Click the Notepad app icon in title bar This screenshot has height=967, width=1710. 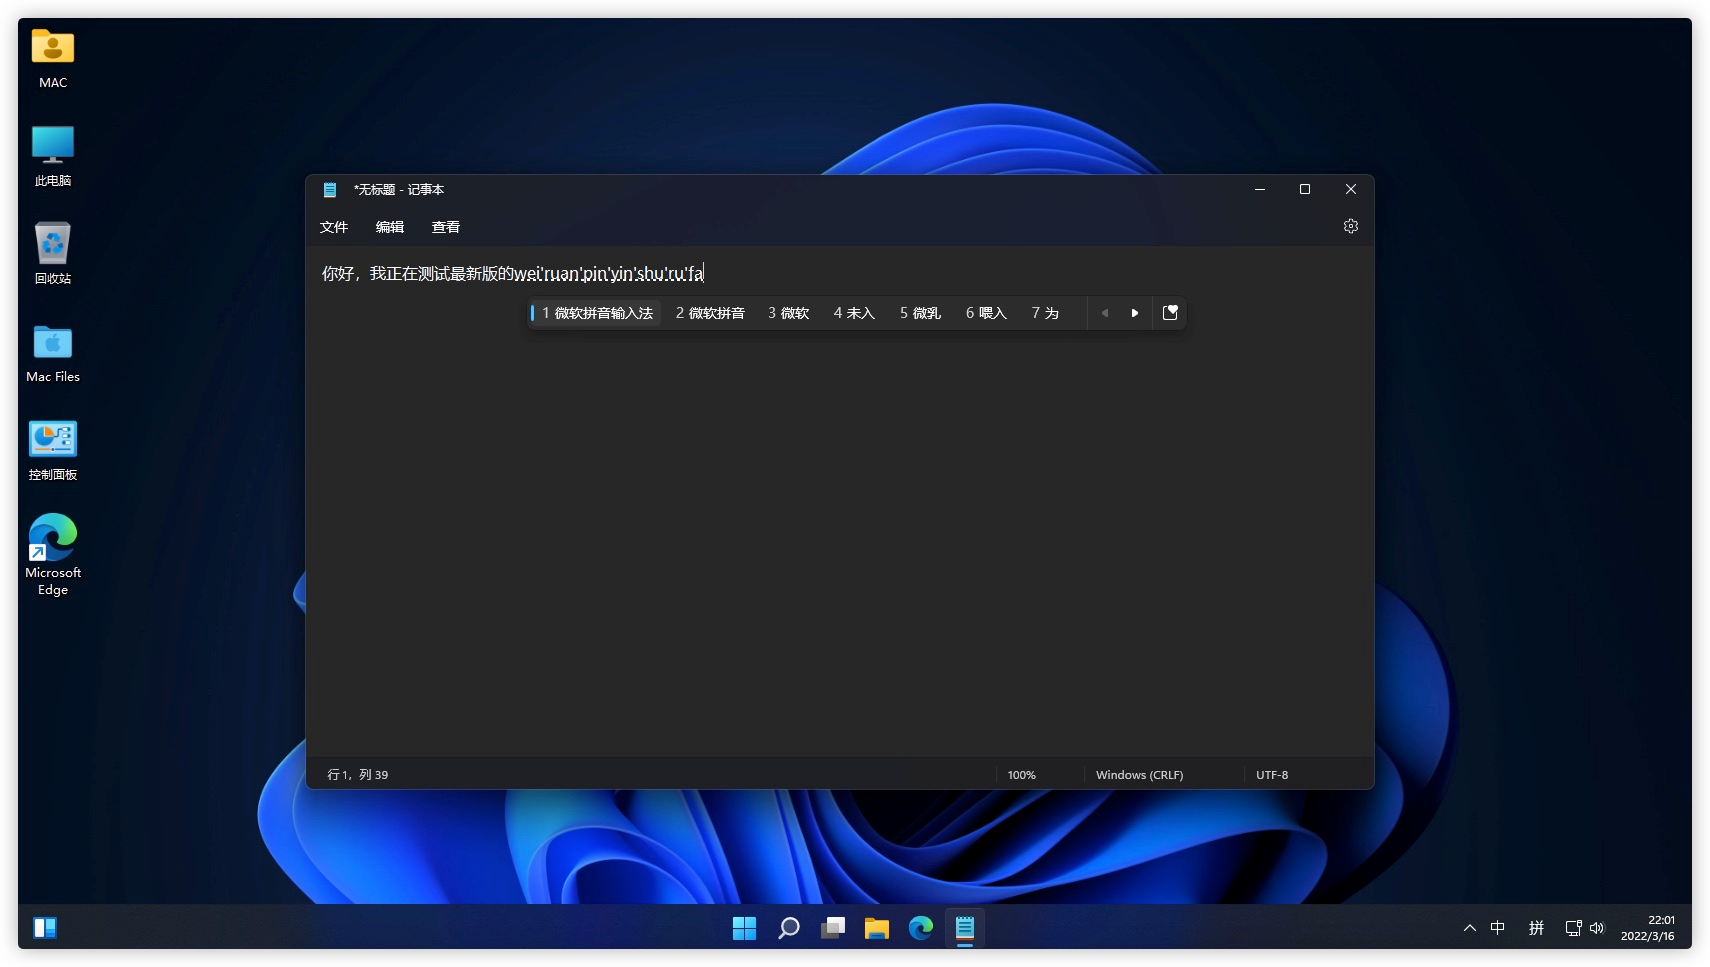330,190
